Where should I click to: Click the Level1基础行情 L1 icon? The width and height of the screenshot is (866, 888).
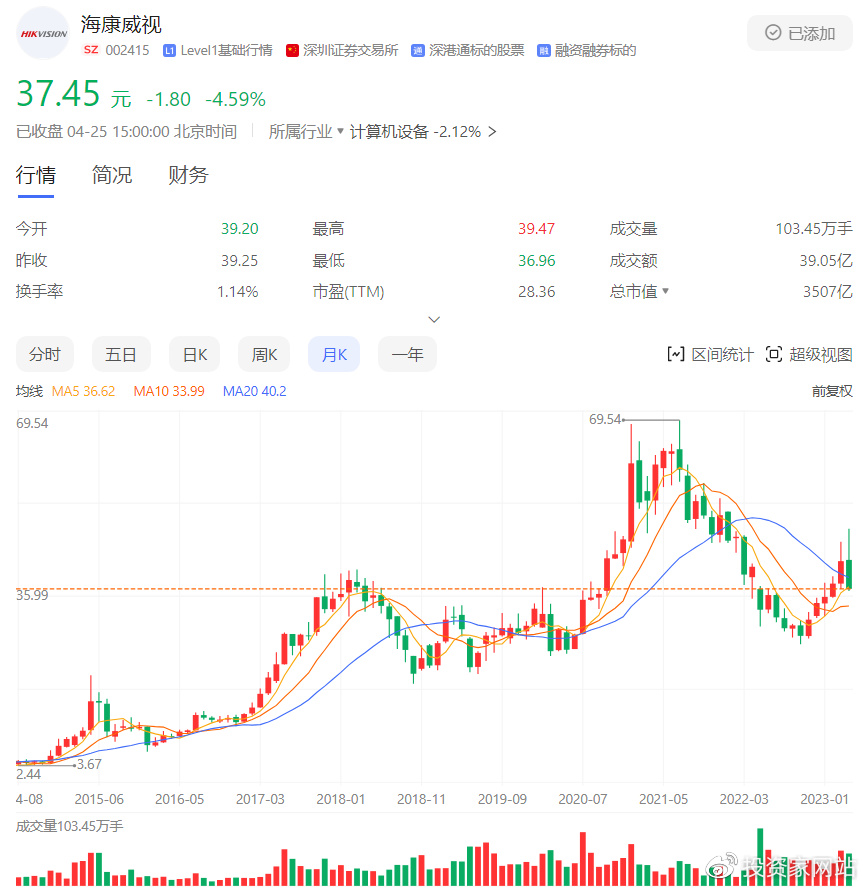click(169, 51)
